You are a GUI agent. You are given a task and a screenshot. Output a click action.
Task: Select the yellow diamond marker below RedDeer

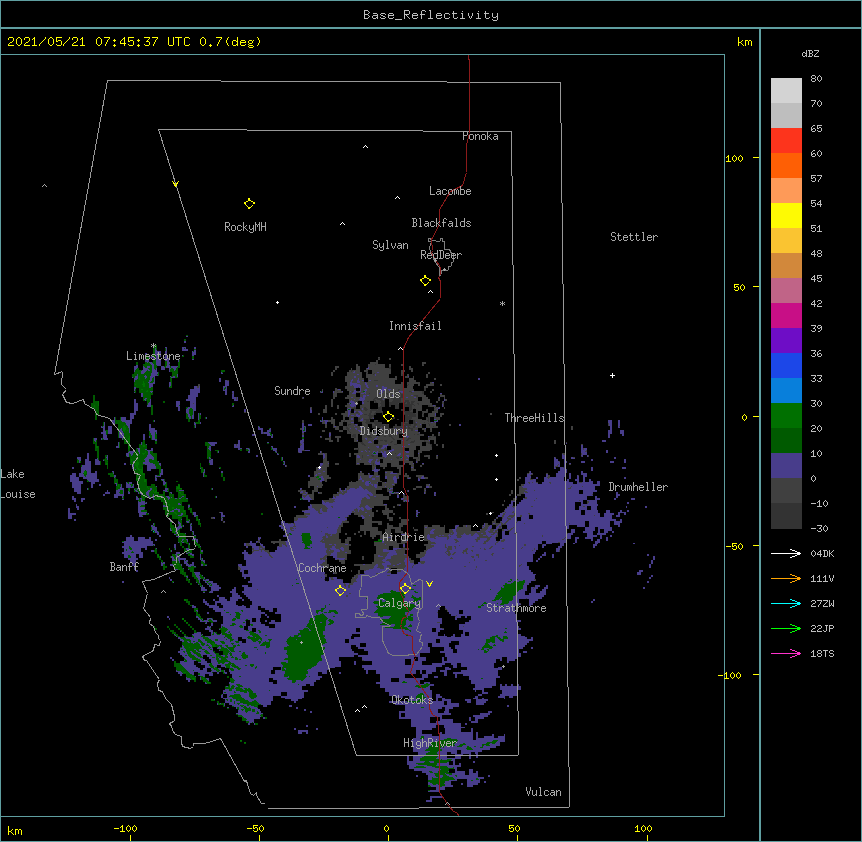pos(426,281)
